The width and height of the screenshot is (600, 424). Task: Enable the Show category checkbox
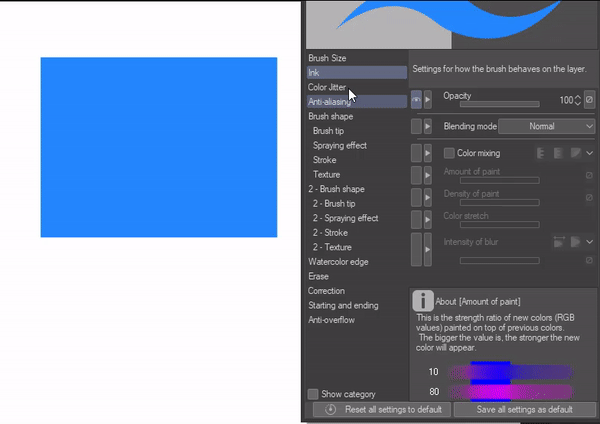(x=313, y=394)
